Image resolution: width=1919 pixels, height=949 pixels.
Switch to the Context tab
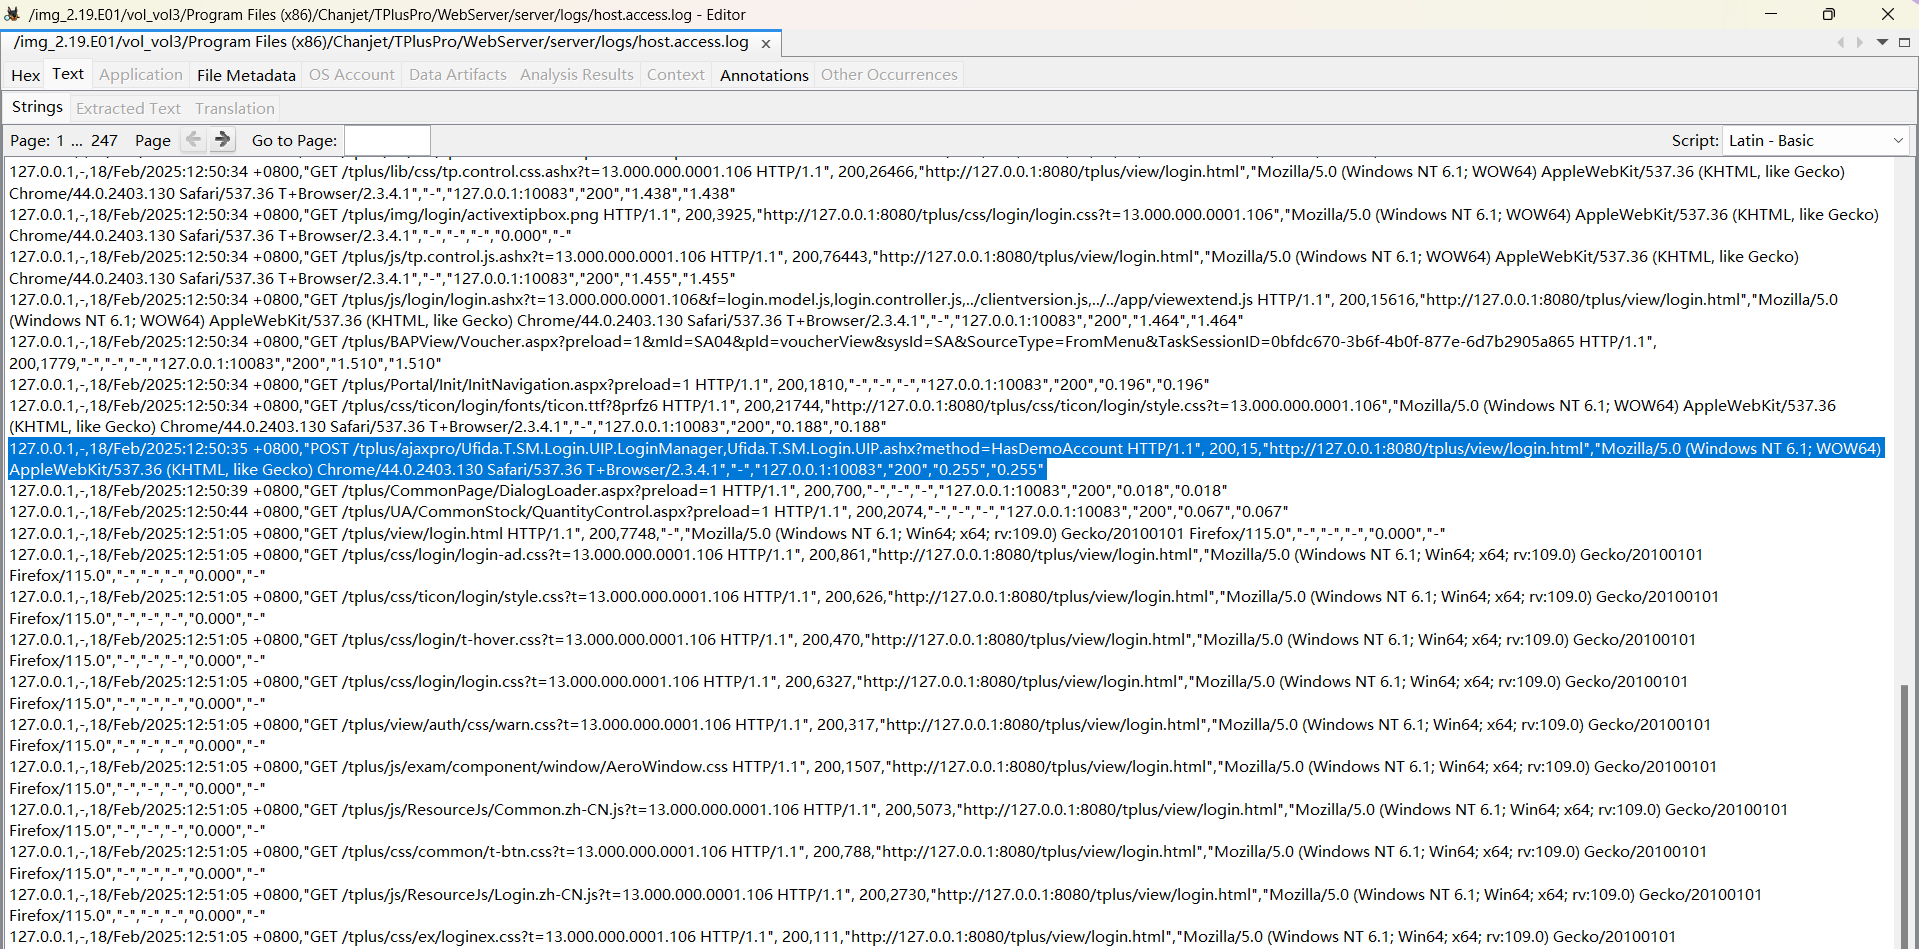(676, 75)
